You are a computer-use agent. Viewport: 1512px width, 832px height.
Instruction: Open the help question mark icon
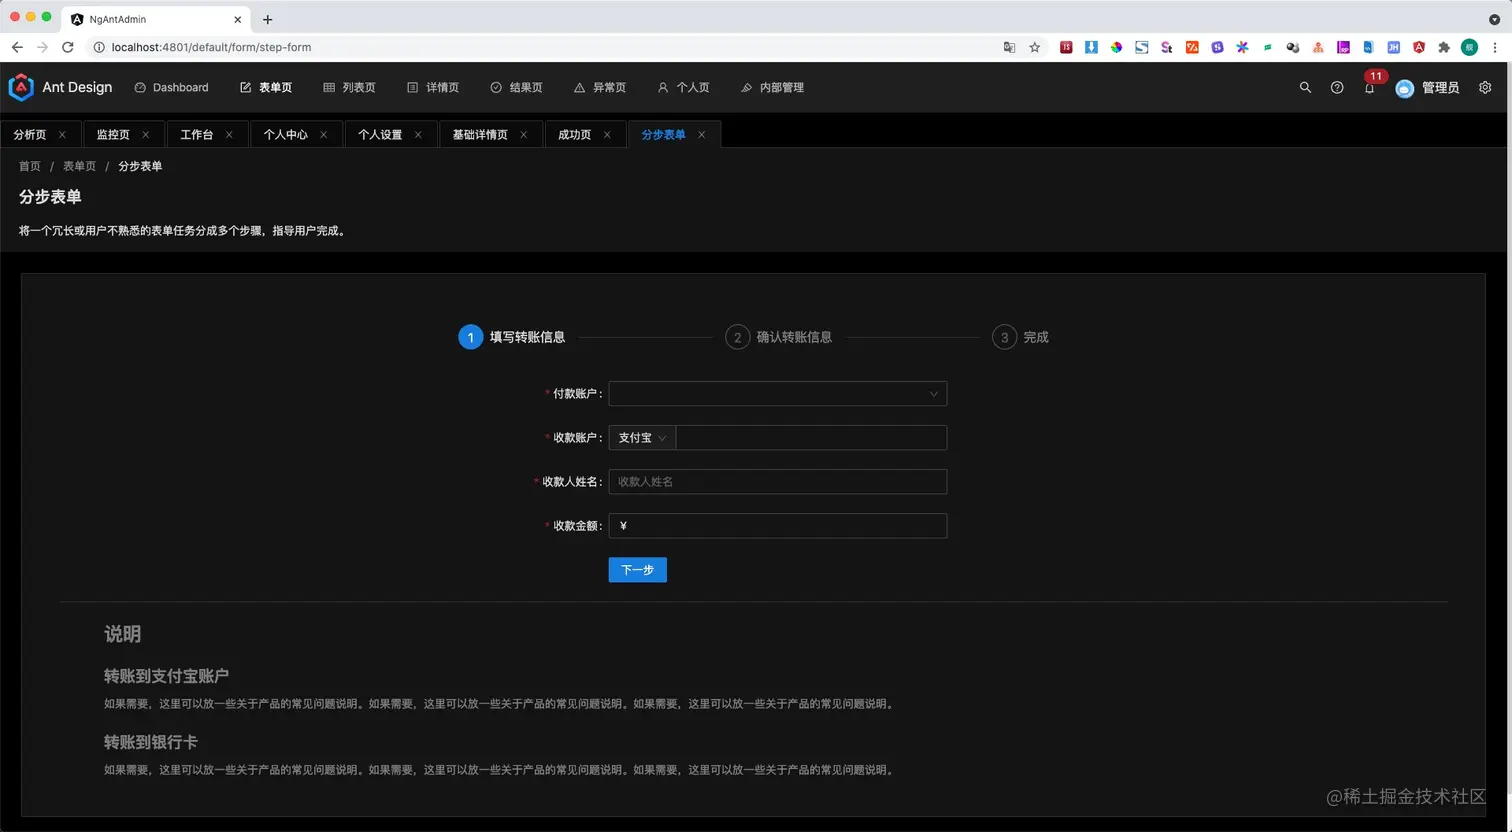pyautogui.click(x=1337, y=88)
